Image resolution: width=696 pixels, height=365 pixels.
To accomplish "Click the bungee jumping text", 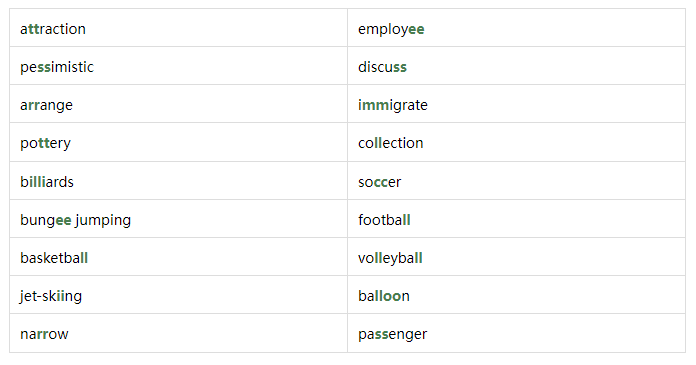I will tap(75, 221).
